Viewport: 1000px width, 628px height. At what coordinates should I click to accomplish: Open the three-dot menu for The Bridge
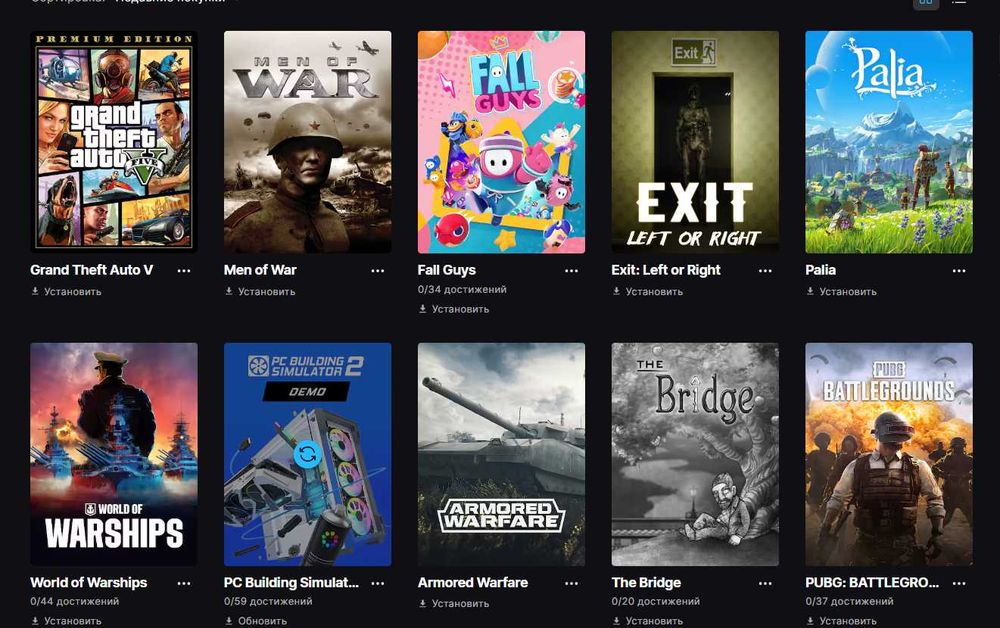click(765, 583)
